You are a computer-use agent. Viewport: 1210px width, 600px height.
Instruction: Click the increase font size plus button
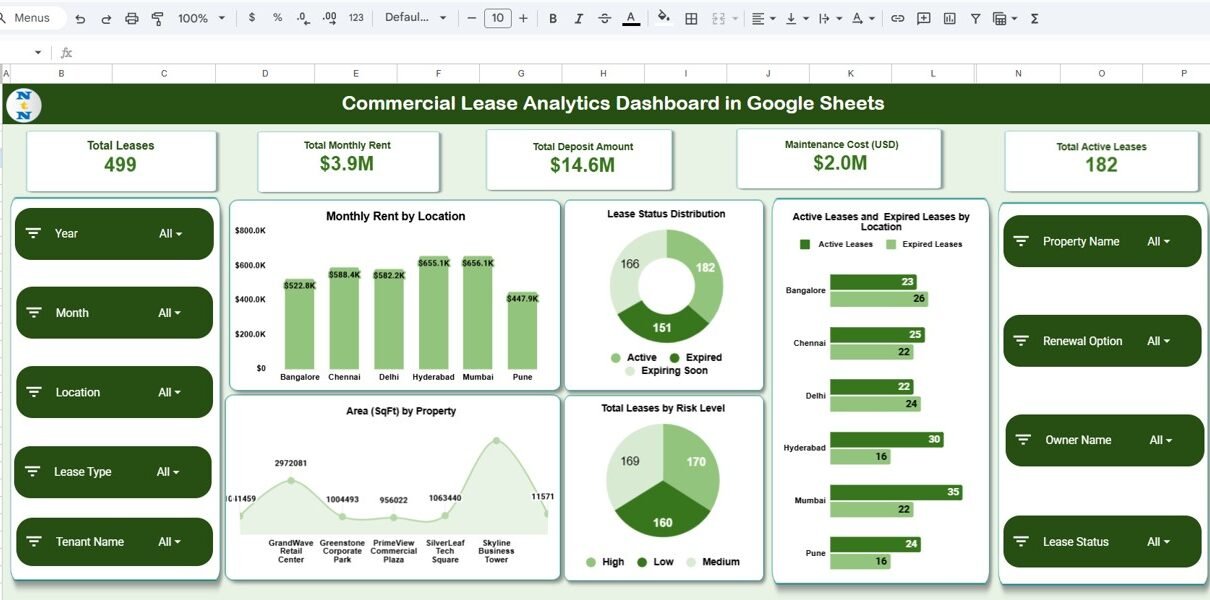pos(523,18)
